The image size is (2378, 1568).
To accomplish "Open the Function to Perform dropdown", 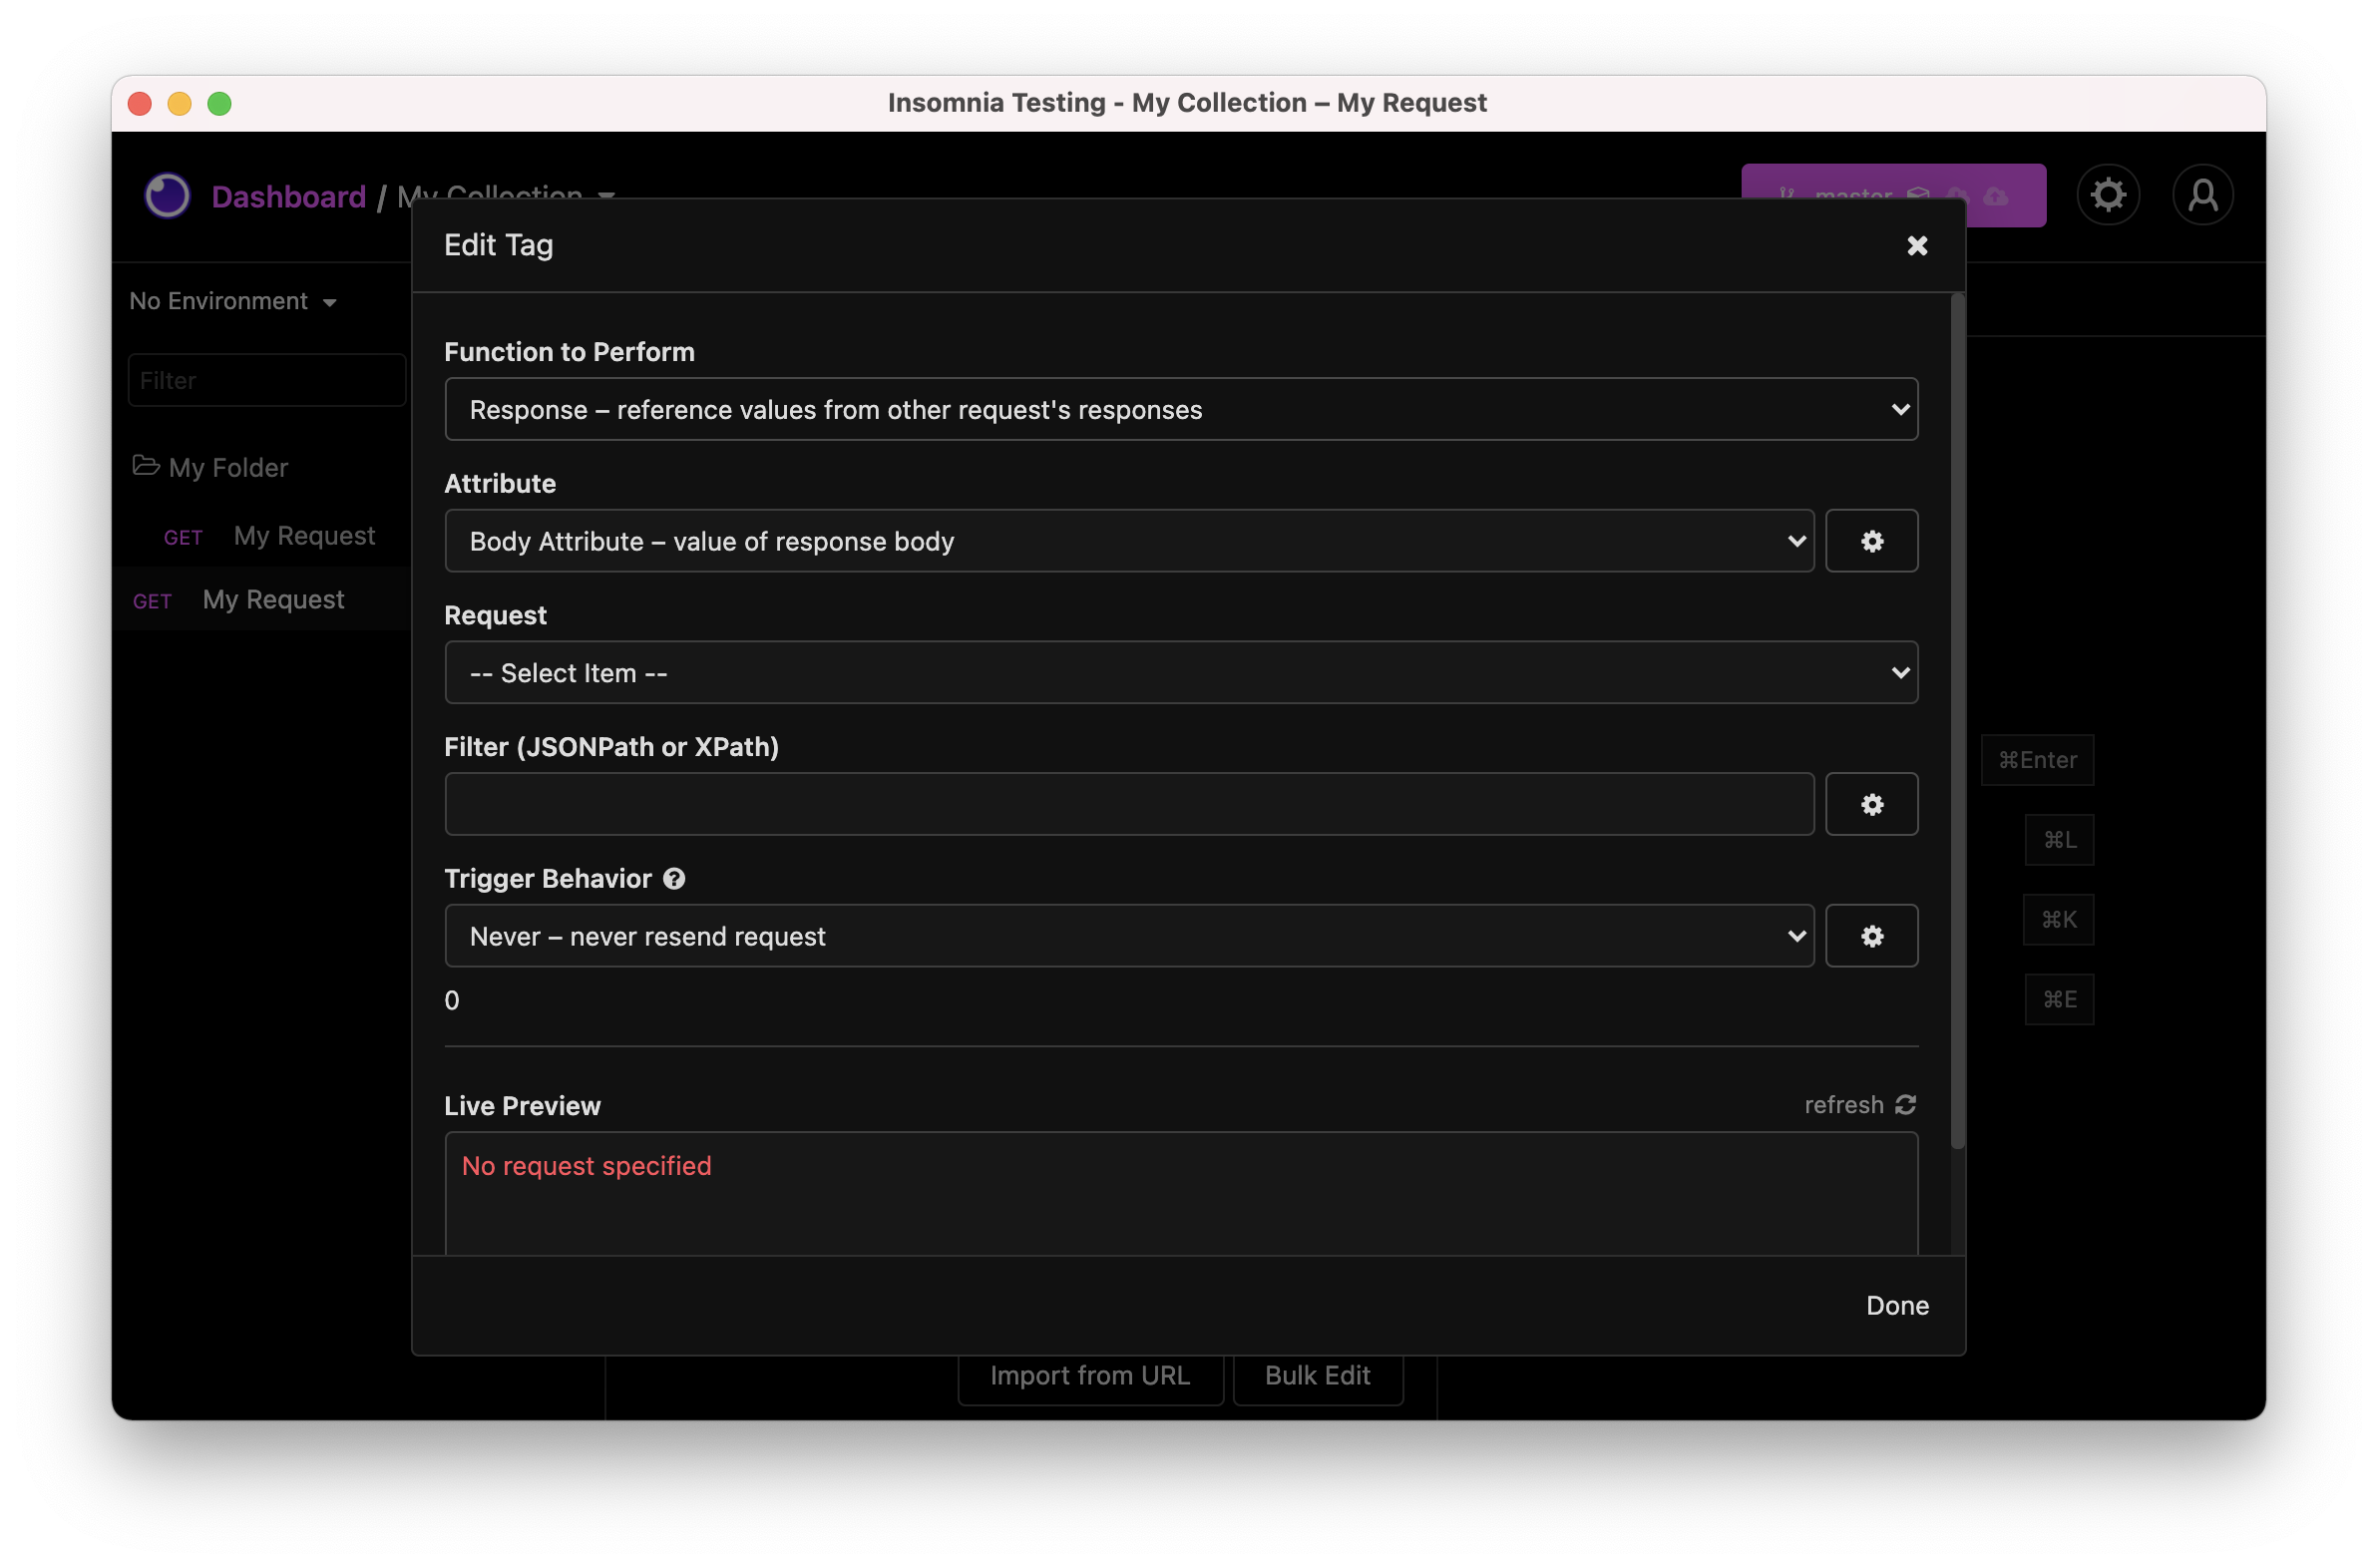I will coord(1180,408).
